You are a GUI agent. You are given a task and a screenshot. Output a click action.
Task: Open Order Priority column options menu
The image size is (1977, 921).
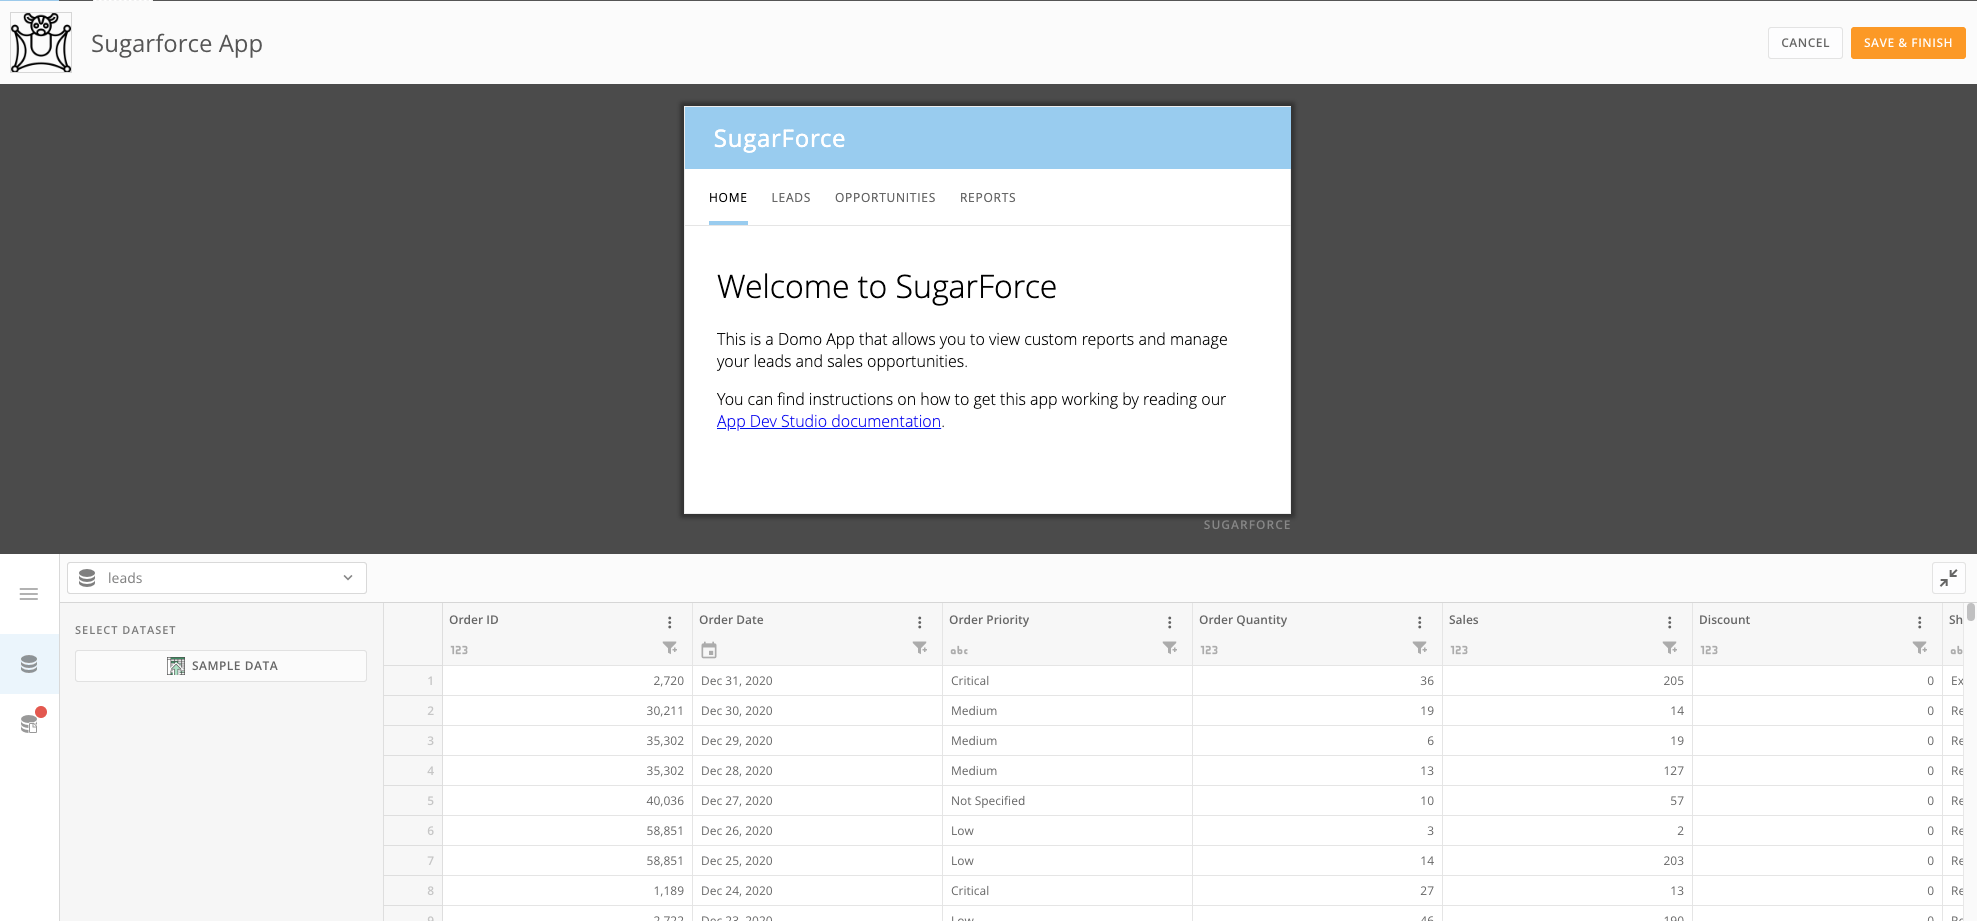click(1170, 622)
